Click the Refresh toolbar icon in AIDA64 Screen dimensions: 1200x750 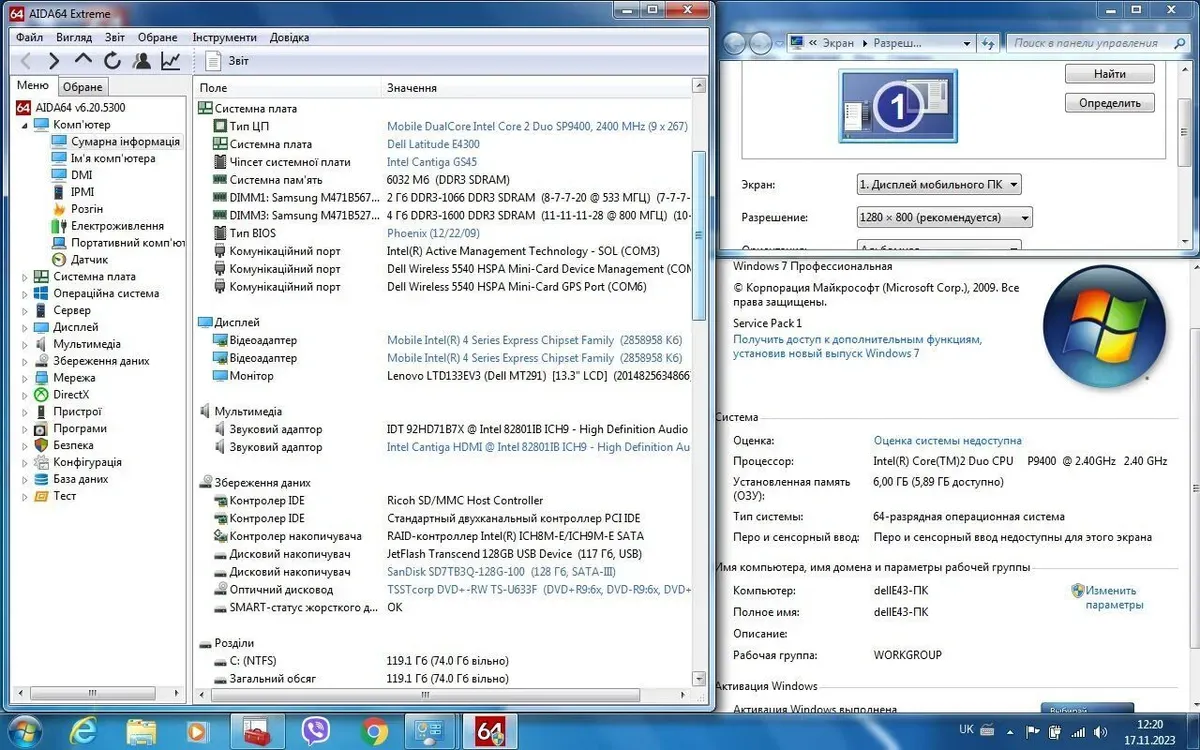coord(112,61)
